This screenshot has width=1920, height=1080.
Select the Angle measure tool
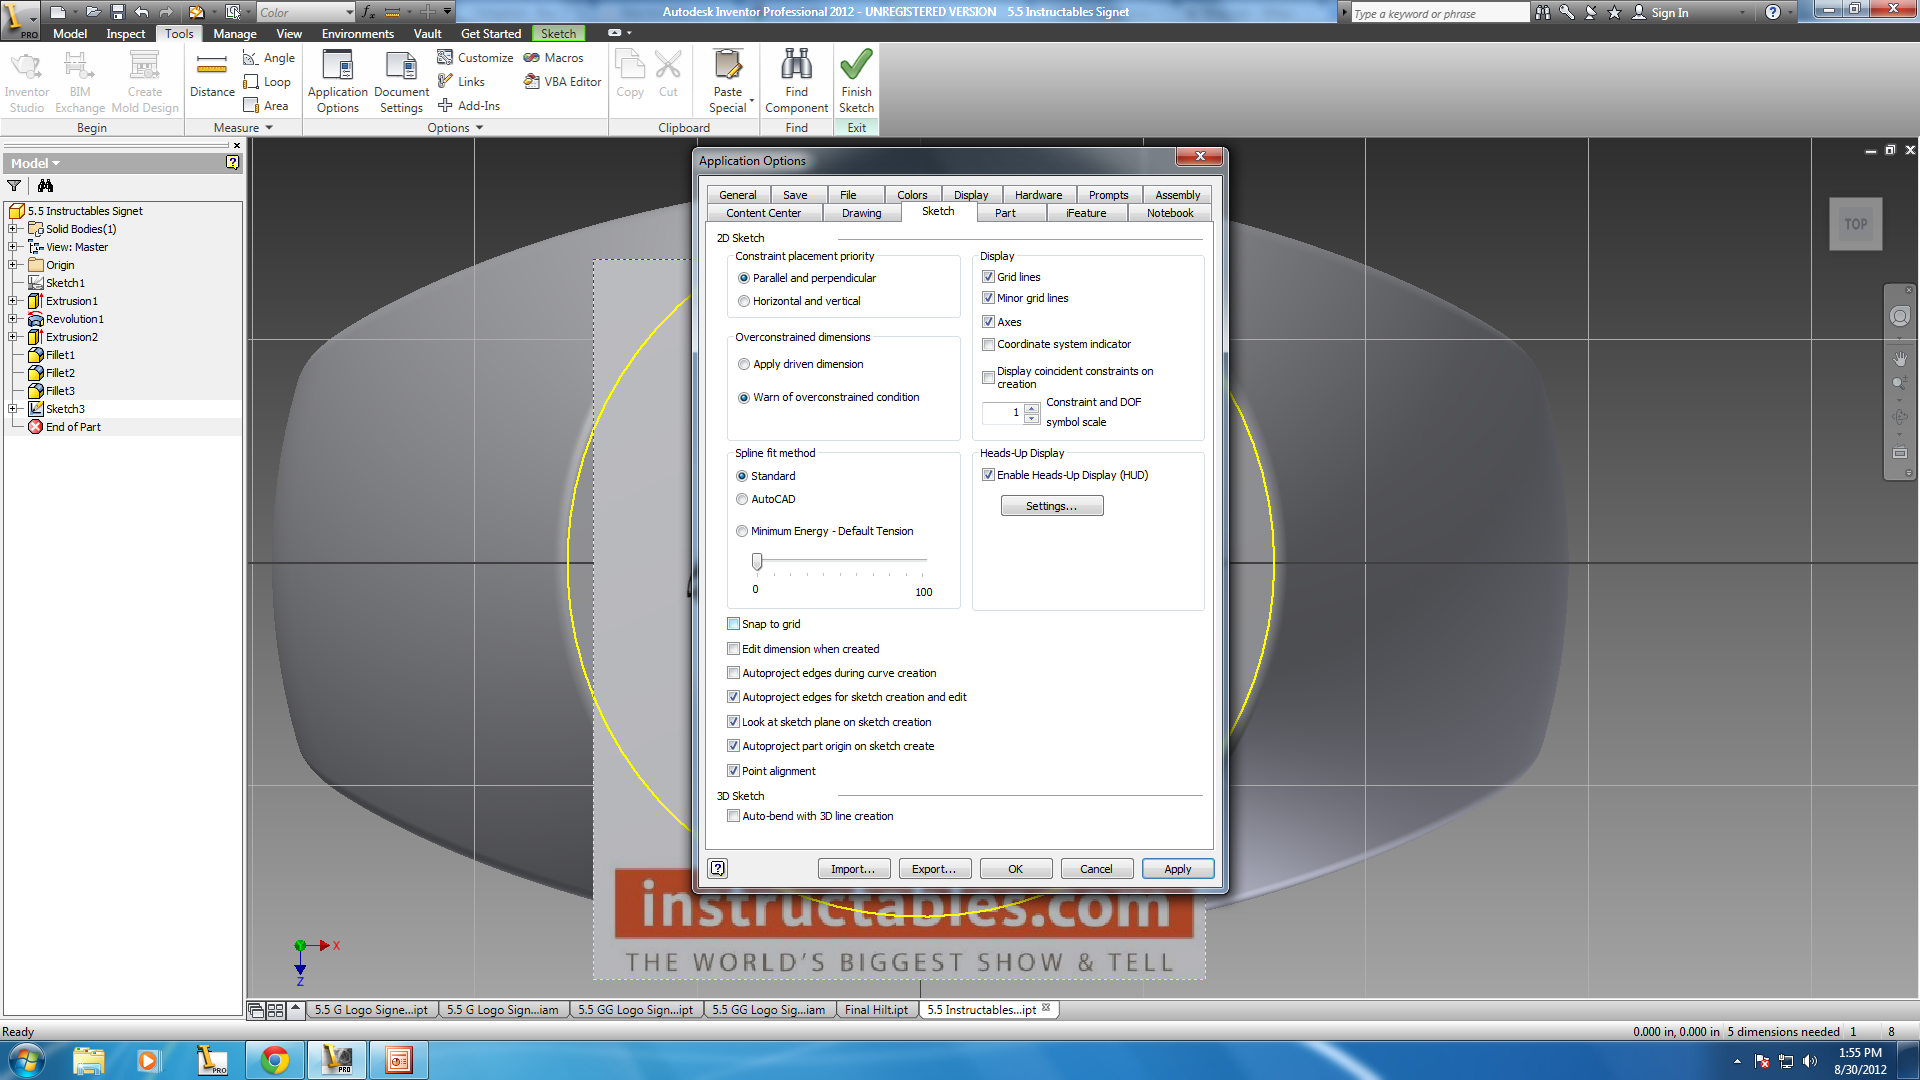269,58
